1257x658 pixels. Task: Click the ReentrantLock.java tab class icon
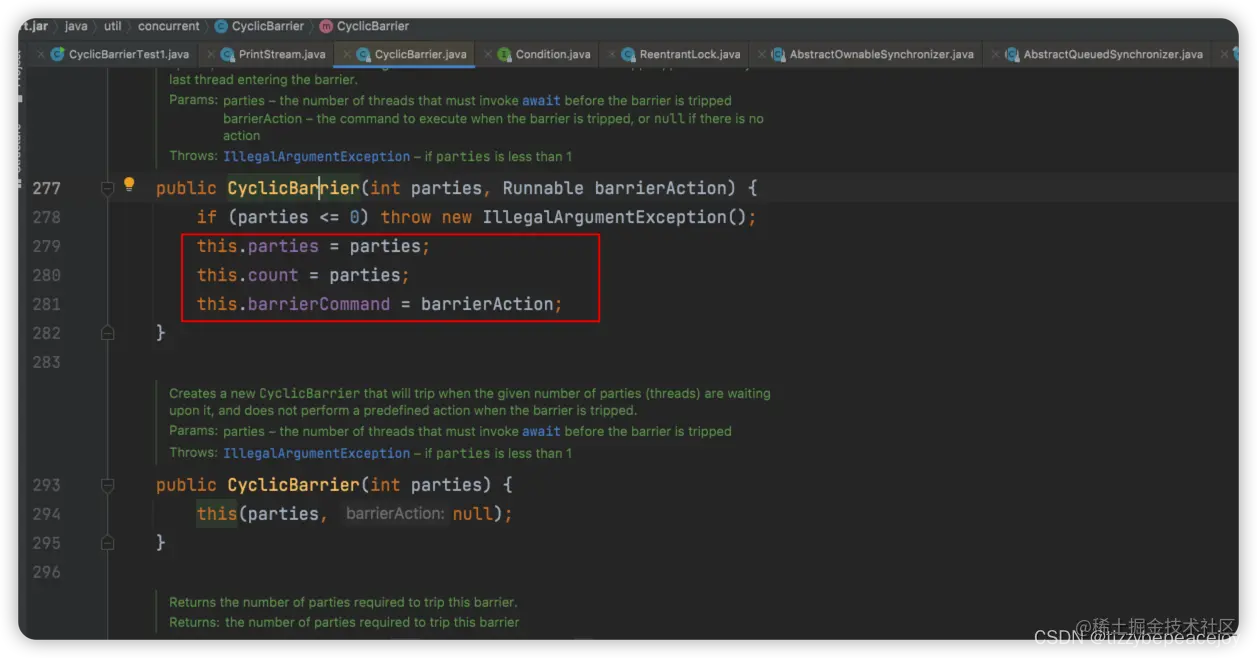coord(628,55)
